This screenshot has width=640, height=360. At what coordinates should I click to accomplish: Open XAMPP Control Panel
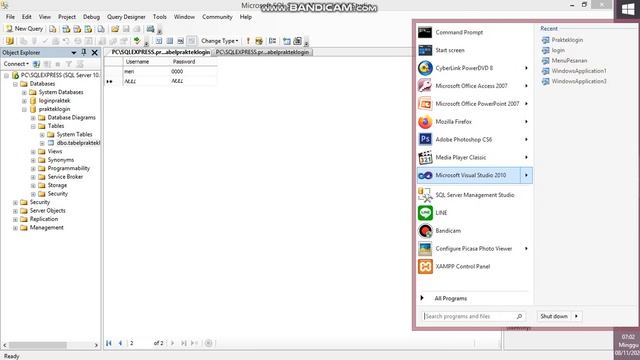[473, 267]
